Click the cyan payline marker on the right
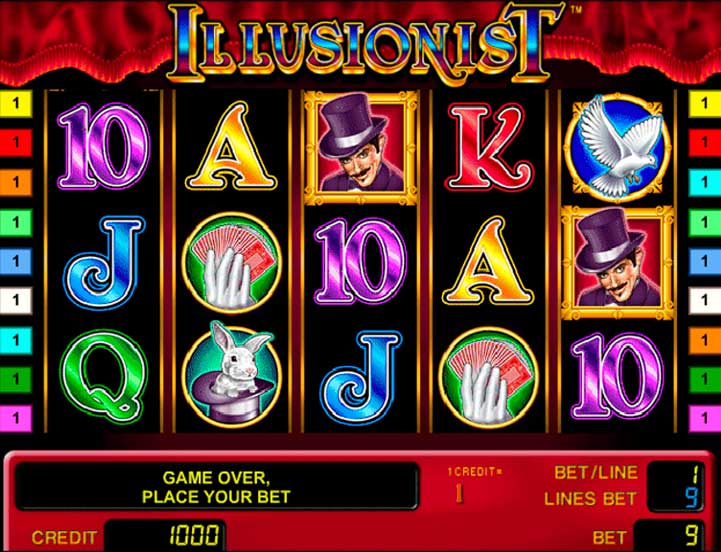This screenshot has height=552, width=721. [704, 182]
